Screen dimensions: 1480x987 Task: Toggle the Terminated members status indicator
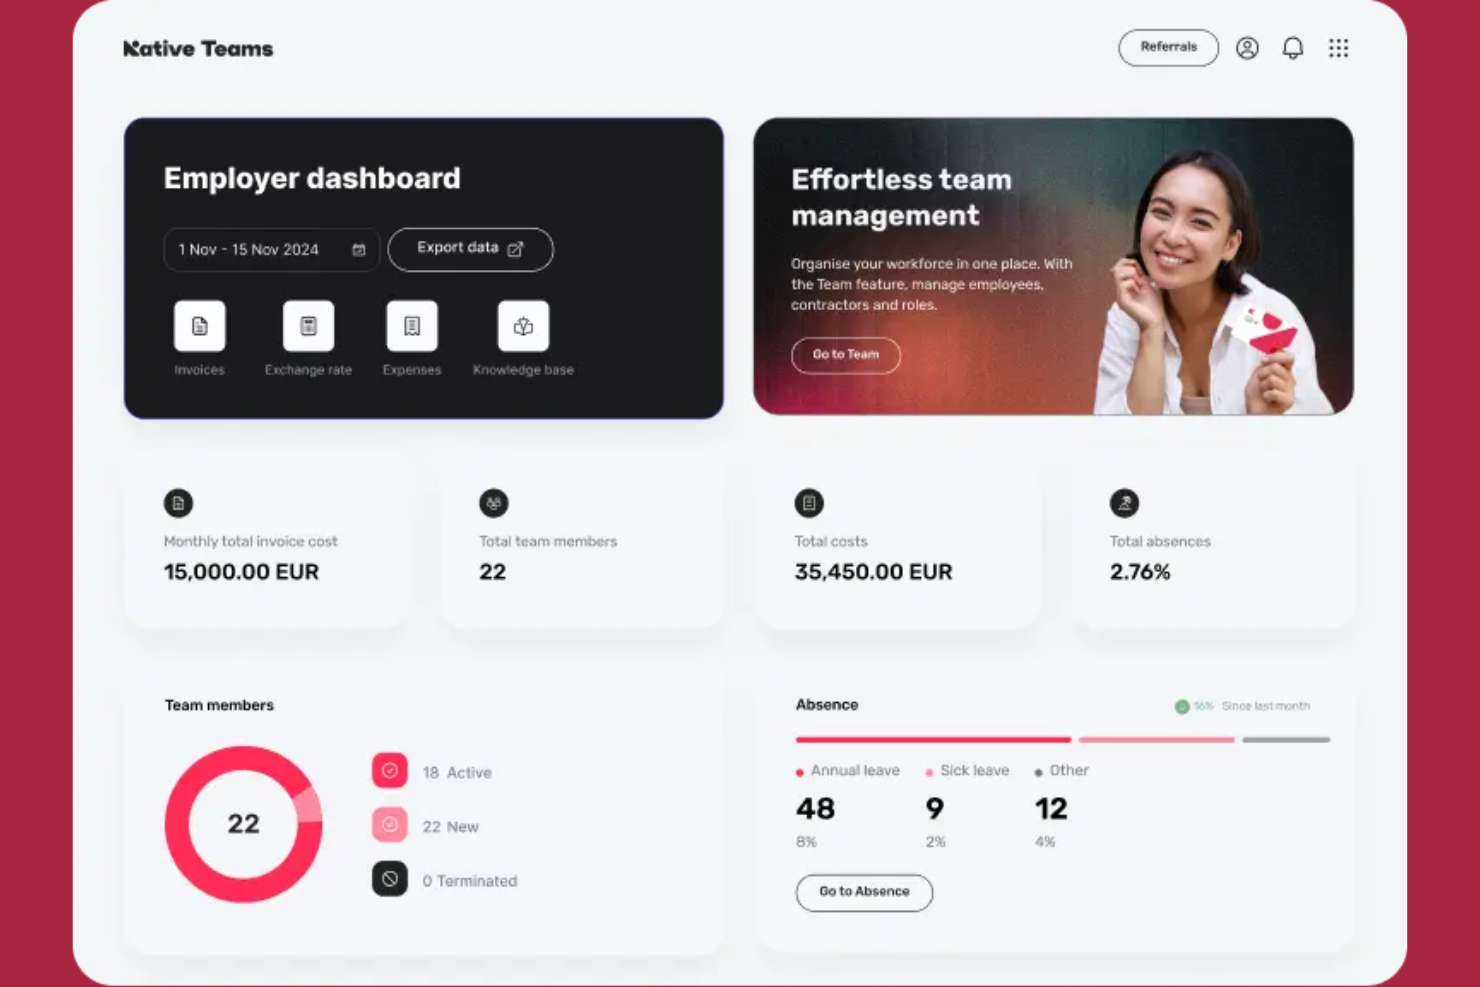tap(390, 880)
